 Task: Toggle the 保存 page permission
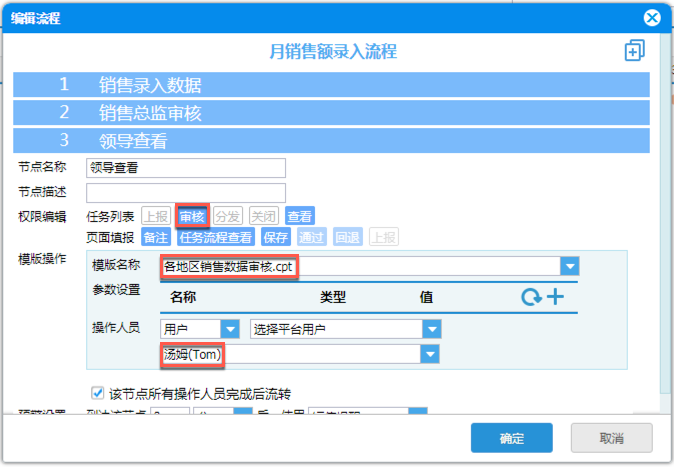point(276,237)
